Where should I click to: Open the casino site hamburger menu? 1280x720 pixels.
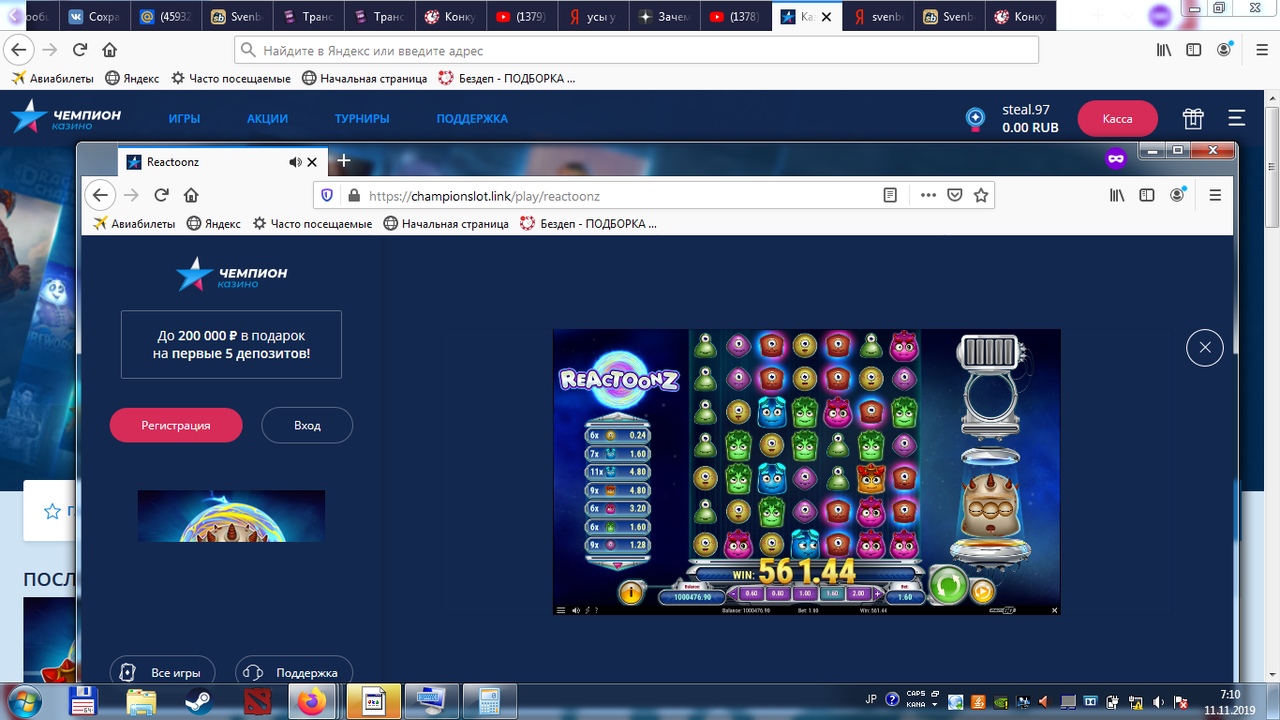[1237, 119]
